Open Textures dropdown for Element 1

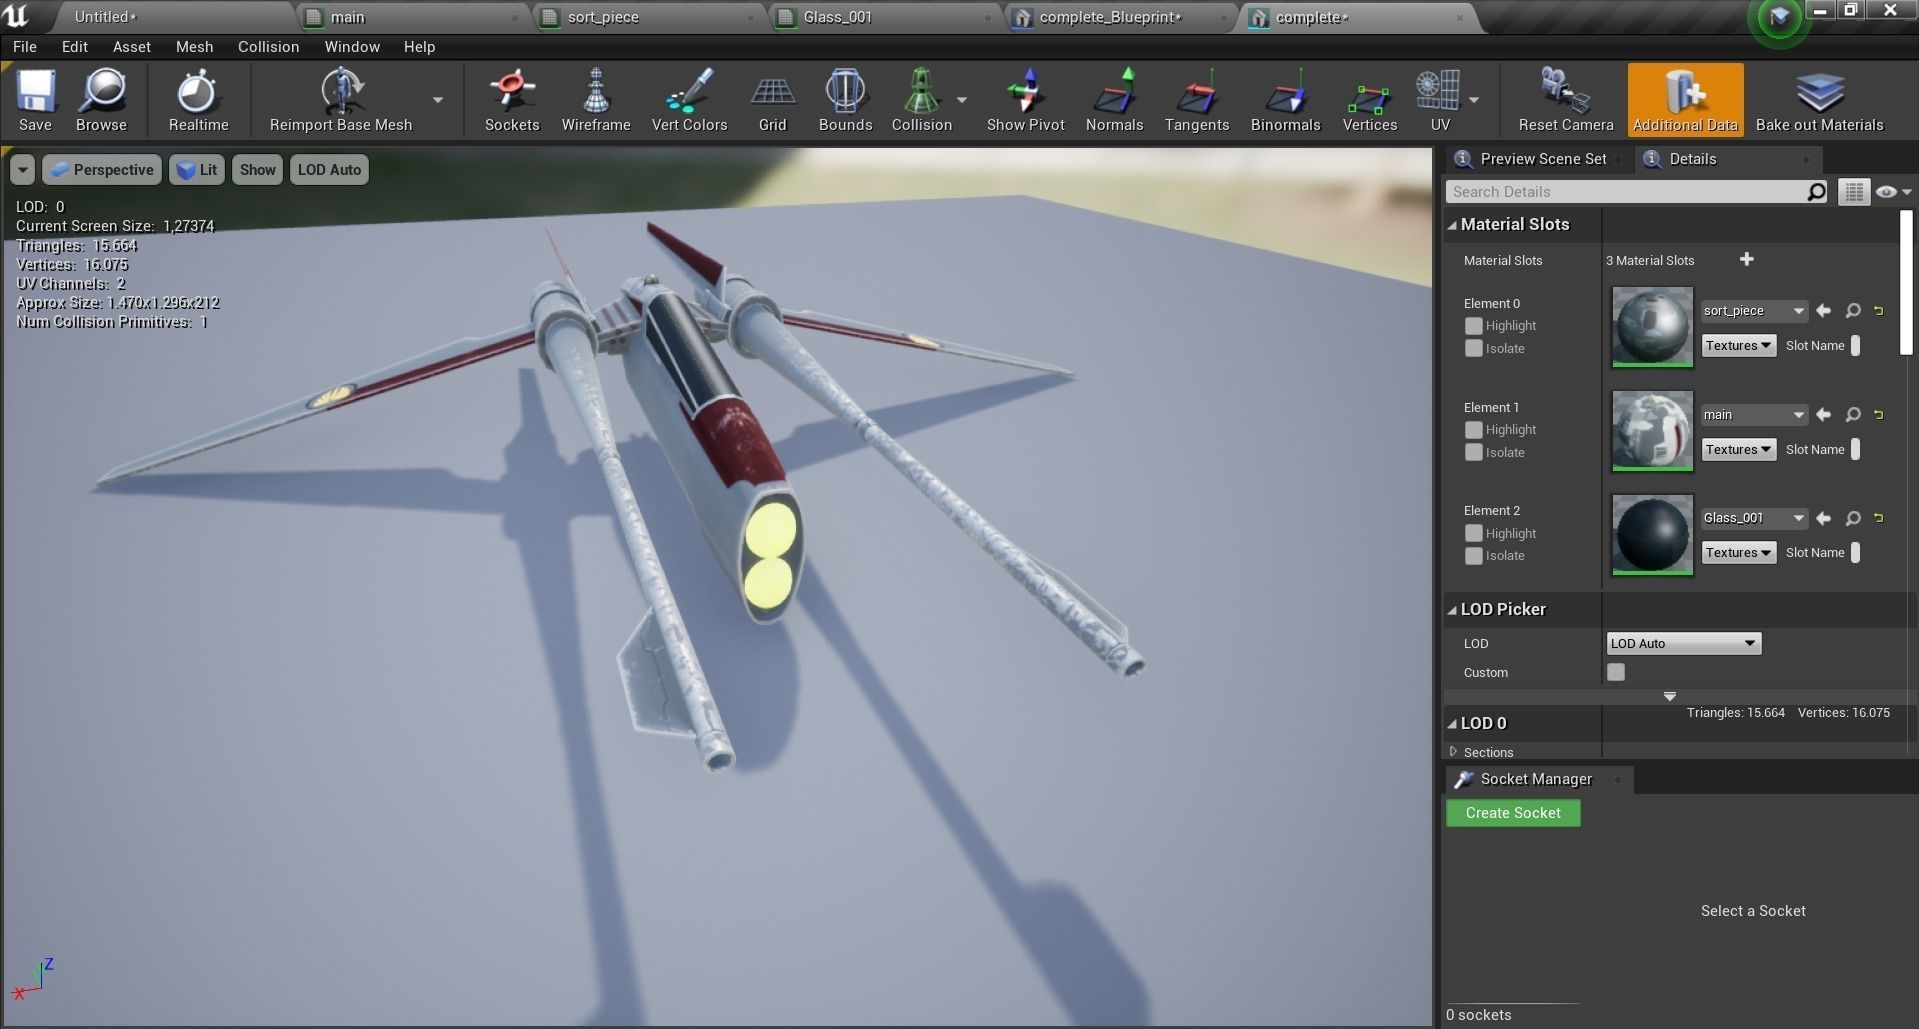click(1738, 450)
